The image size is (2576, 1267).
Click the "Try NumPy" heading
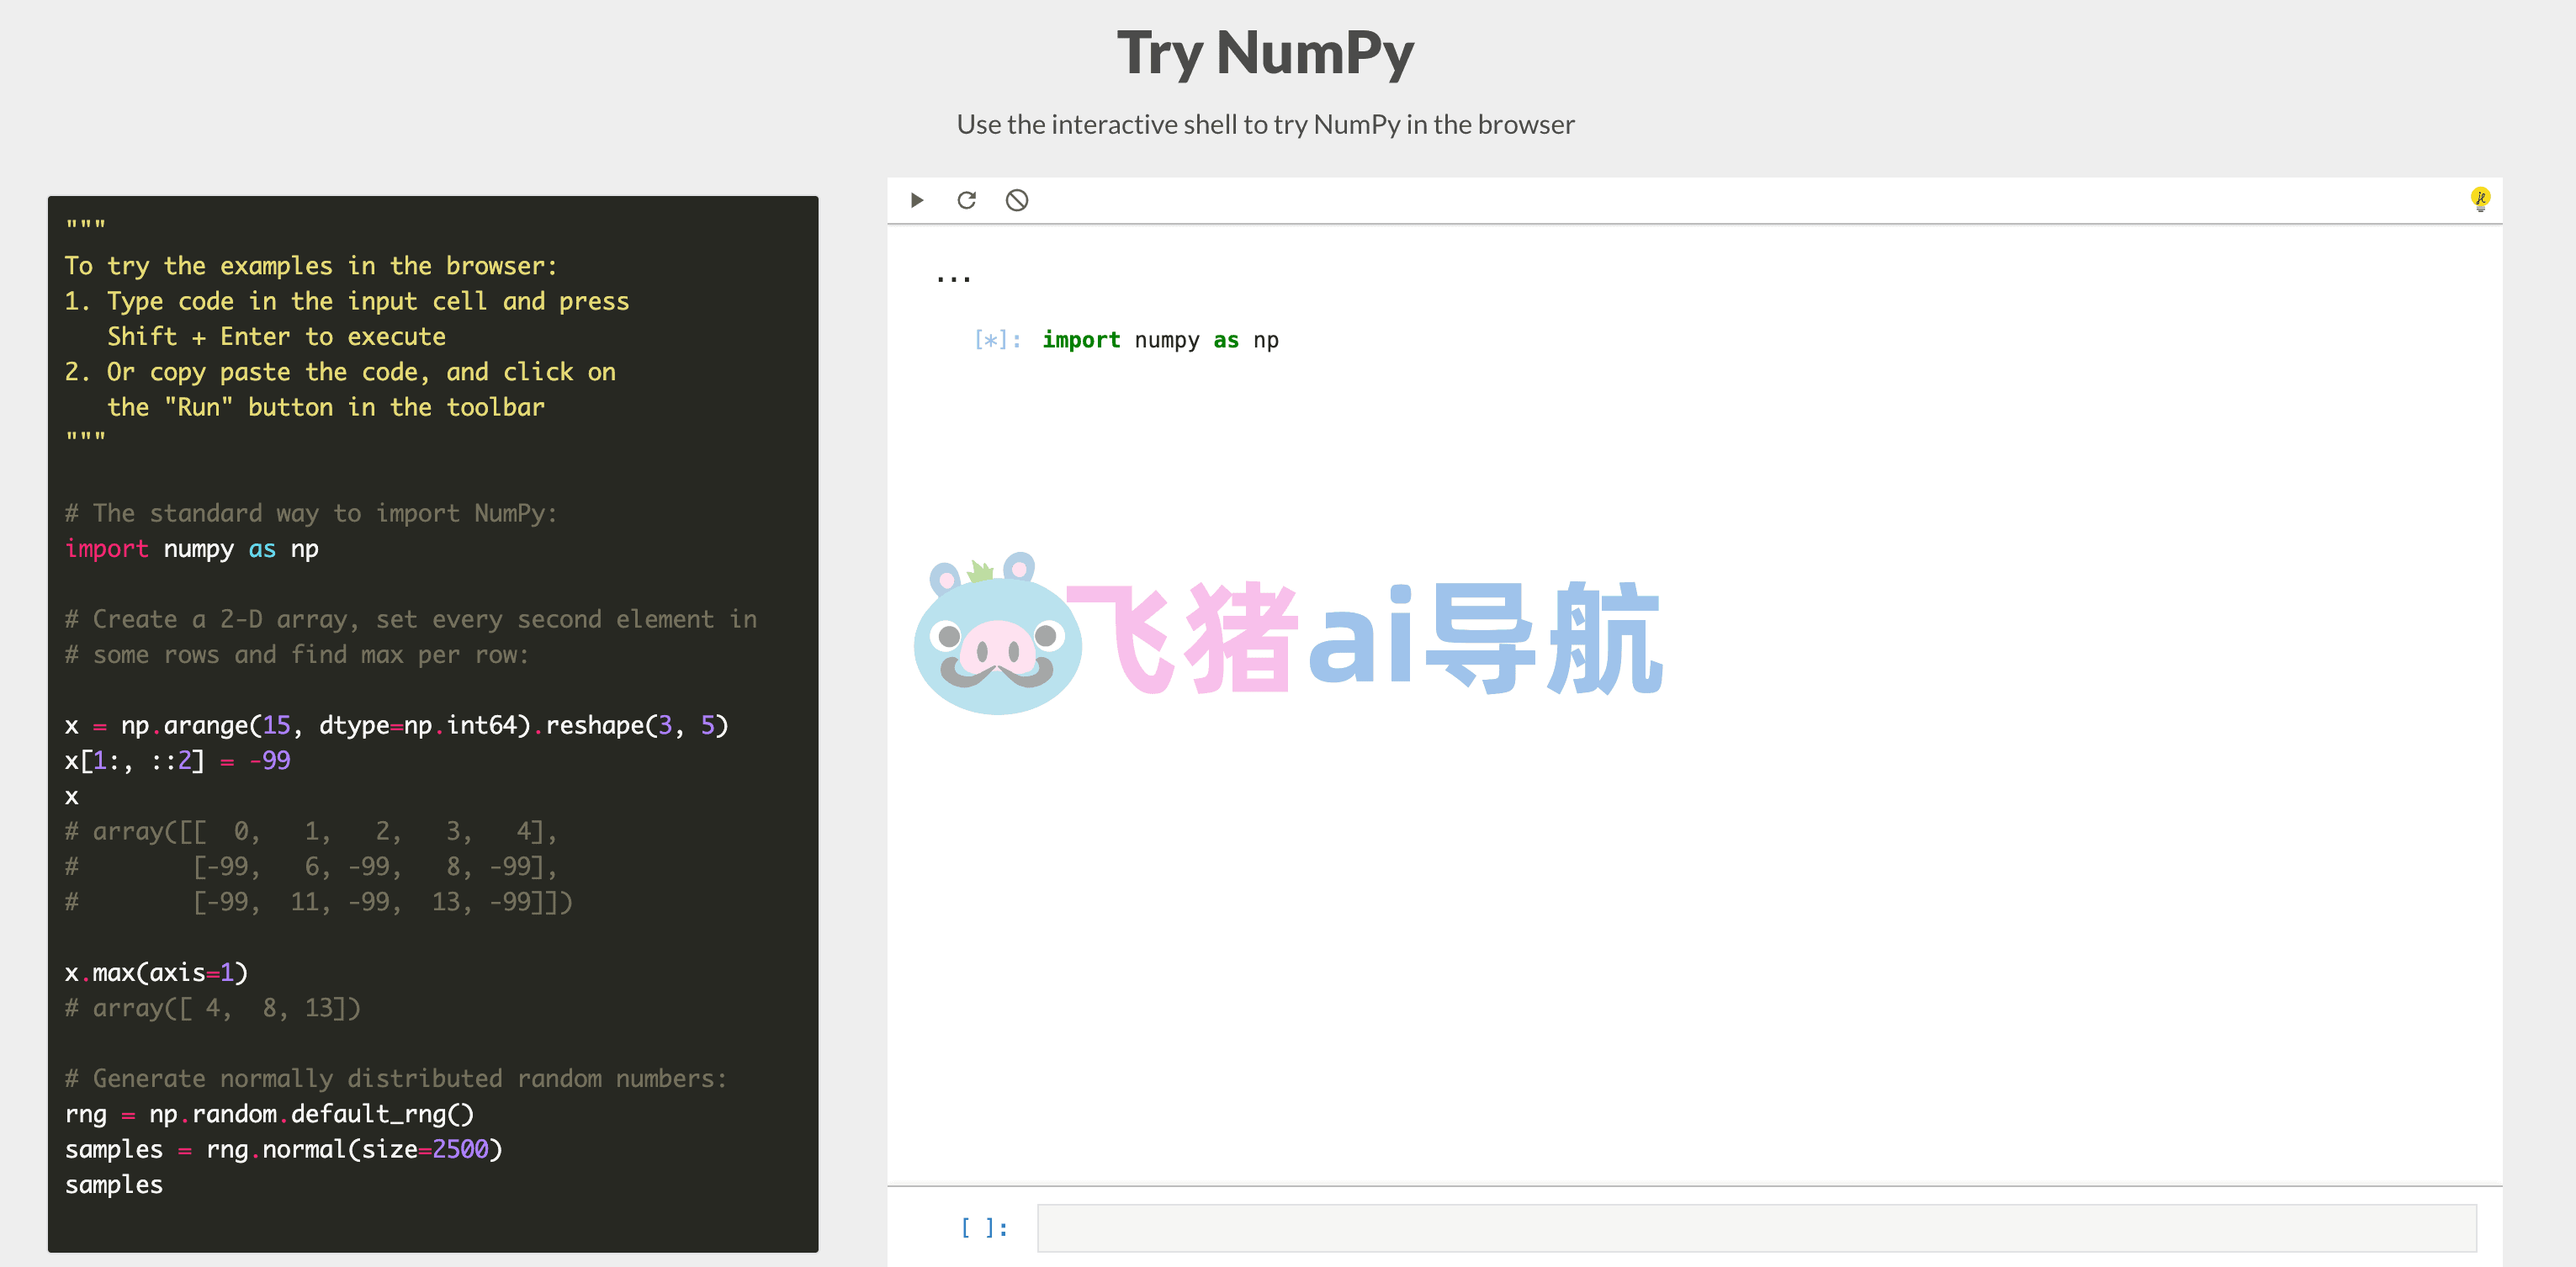point(1265,53)
